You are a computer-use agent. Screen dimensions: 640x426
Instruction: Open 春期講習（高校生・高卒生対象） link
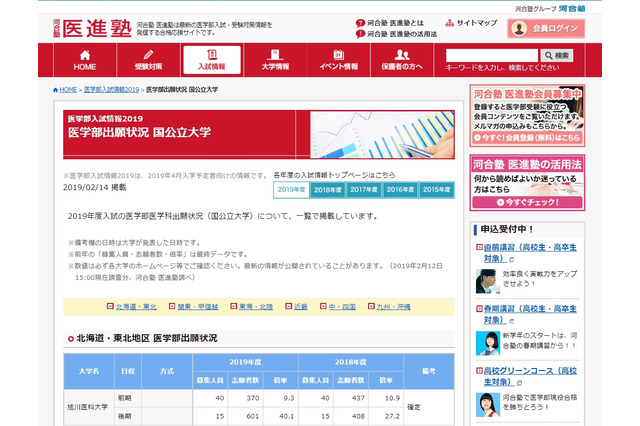pos(530,314)
